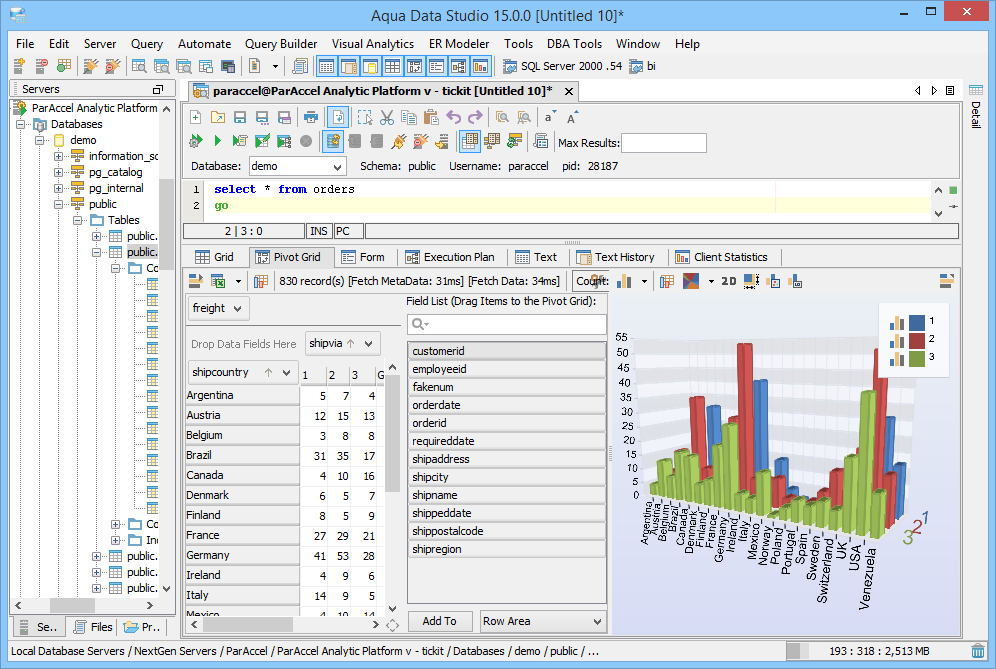
Task: Click the grey Stop execution circle icon
Action: pyautogui.click(x=306, y=141)
